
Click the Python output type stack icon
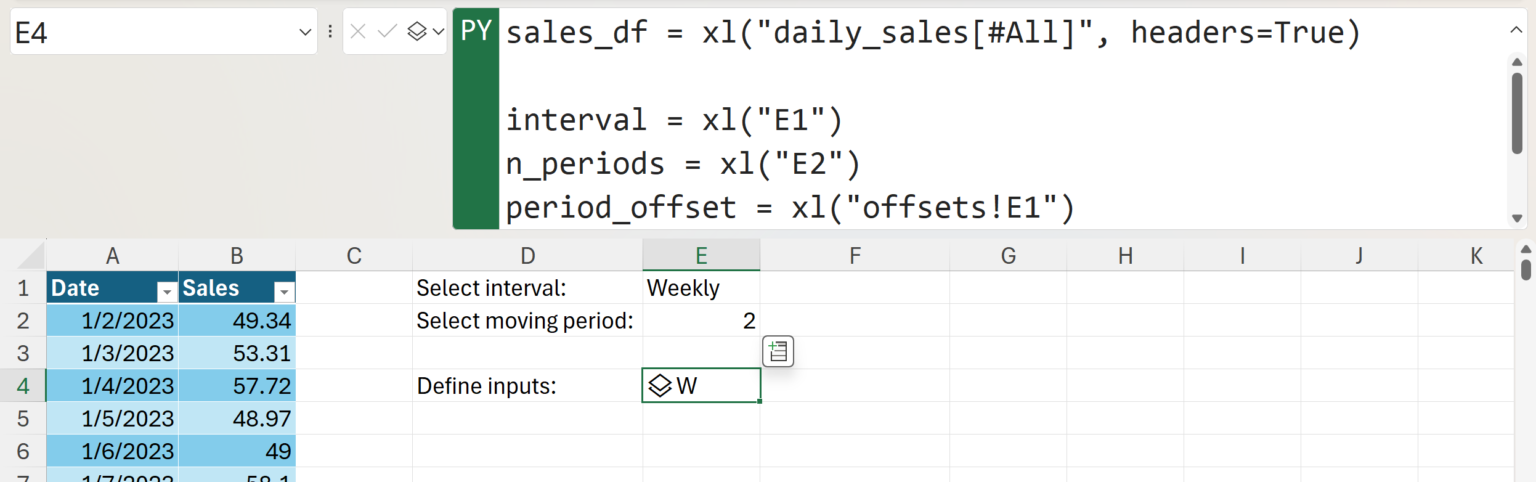coord(418,32)
